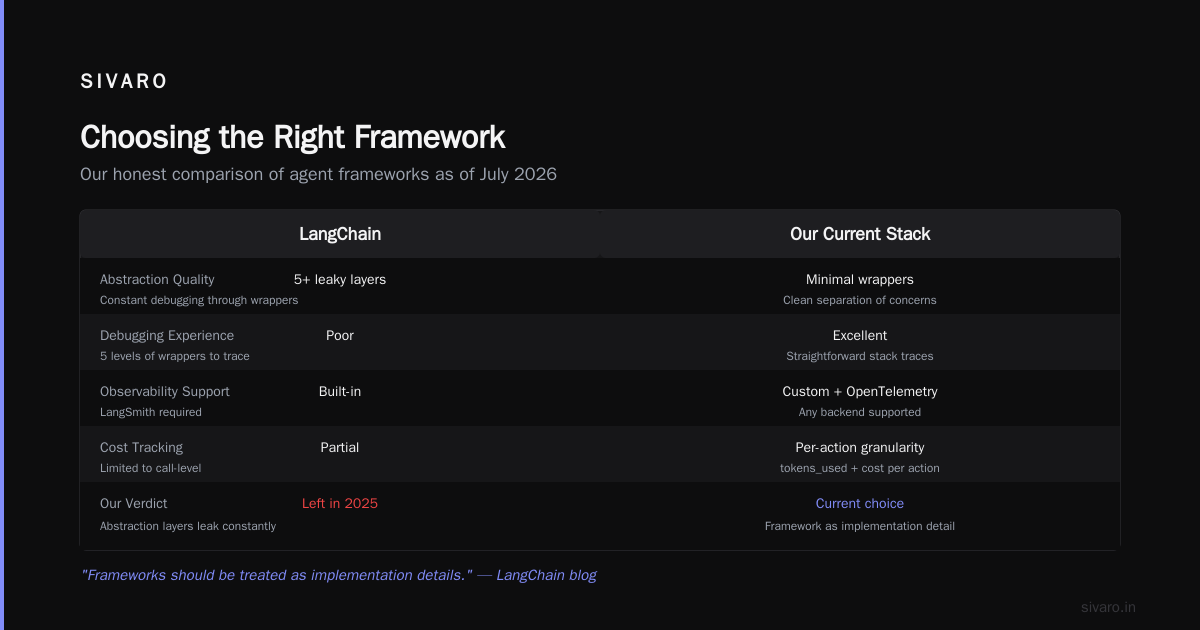Select the Minimal wrappers cell

point(860,280)
